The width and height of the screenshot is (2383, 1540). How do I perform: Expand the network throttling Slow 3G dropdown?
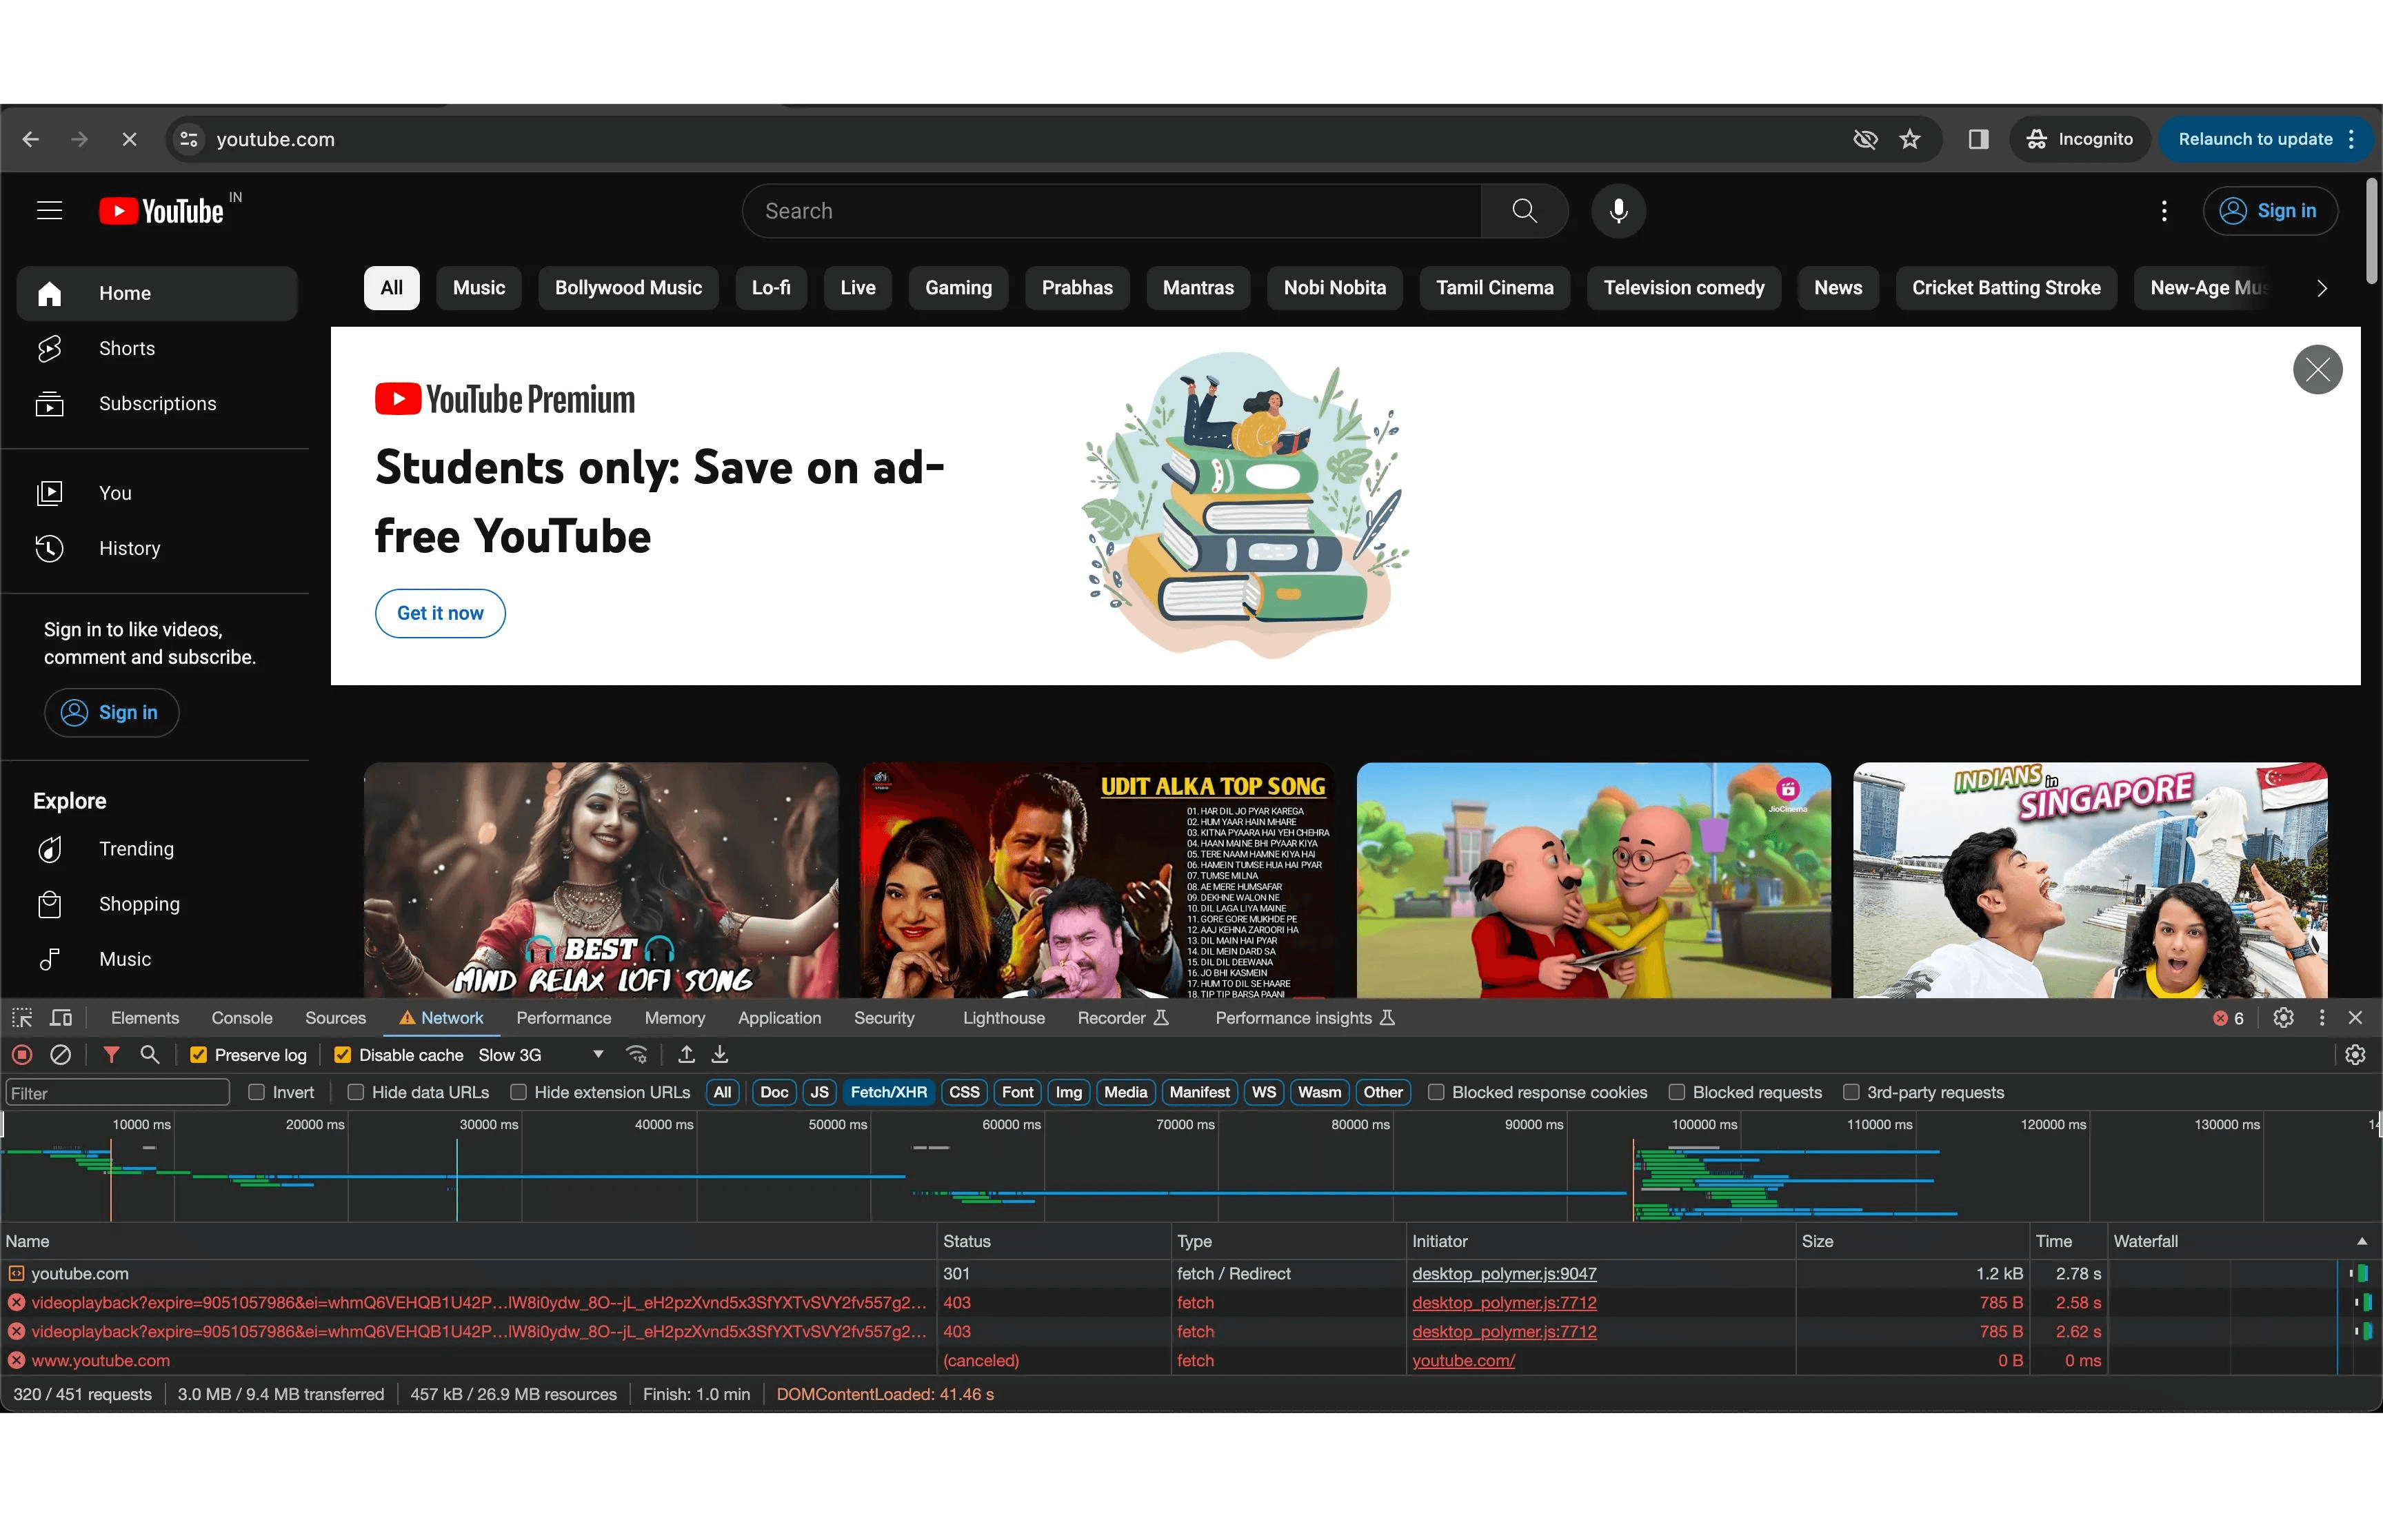coord(589,1055)
